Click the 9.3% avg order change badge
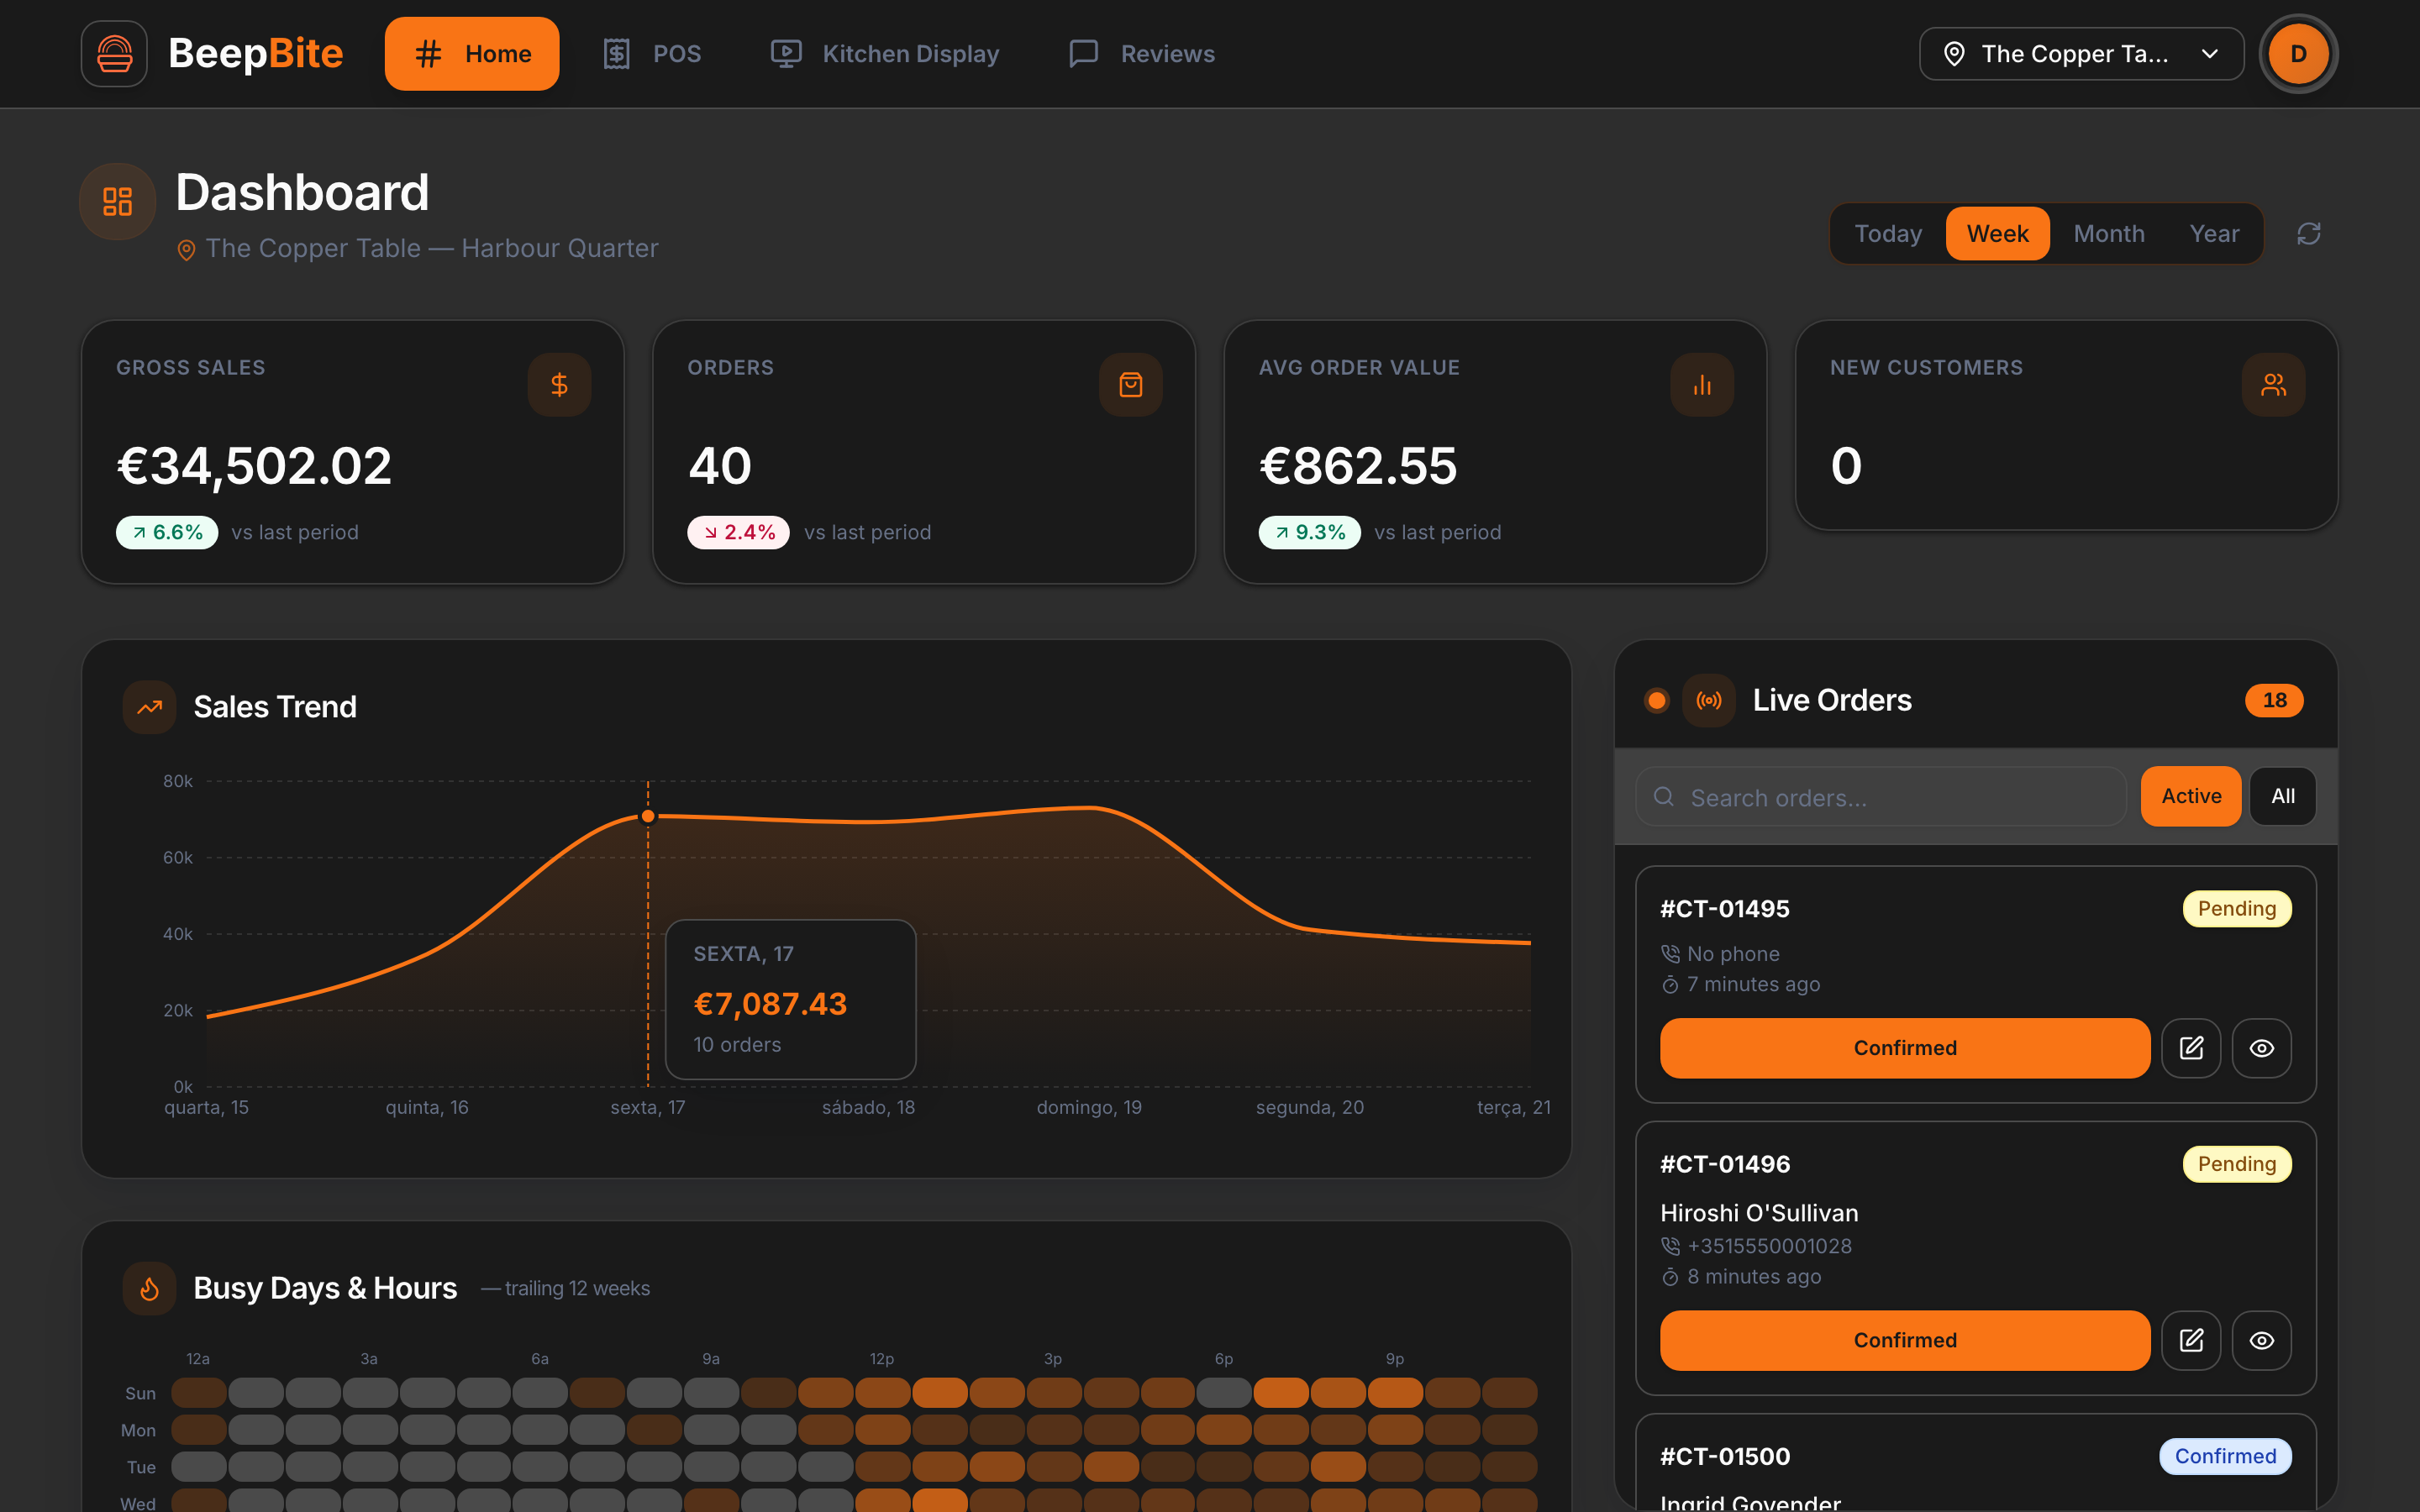 point(1309,532)
